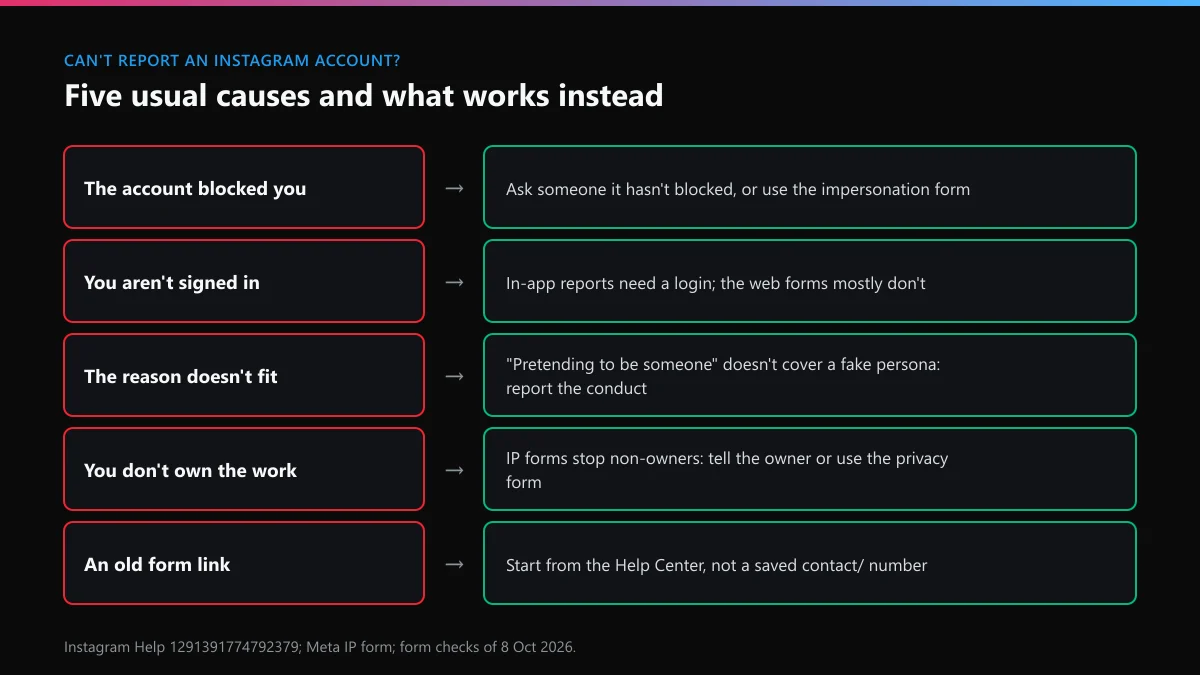Select "The account blocked you" box
Image resolution: width=1200 pixels, height=675 pixels.
[244, 187]
